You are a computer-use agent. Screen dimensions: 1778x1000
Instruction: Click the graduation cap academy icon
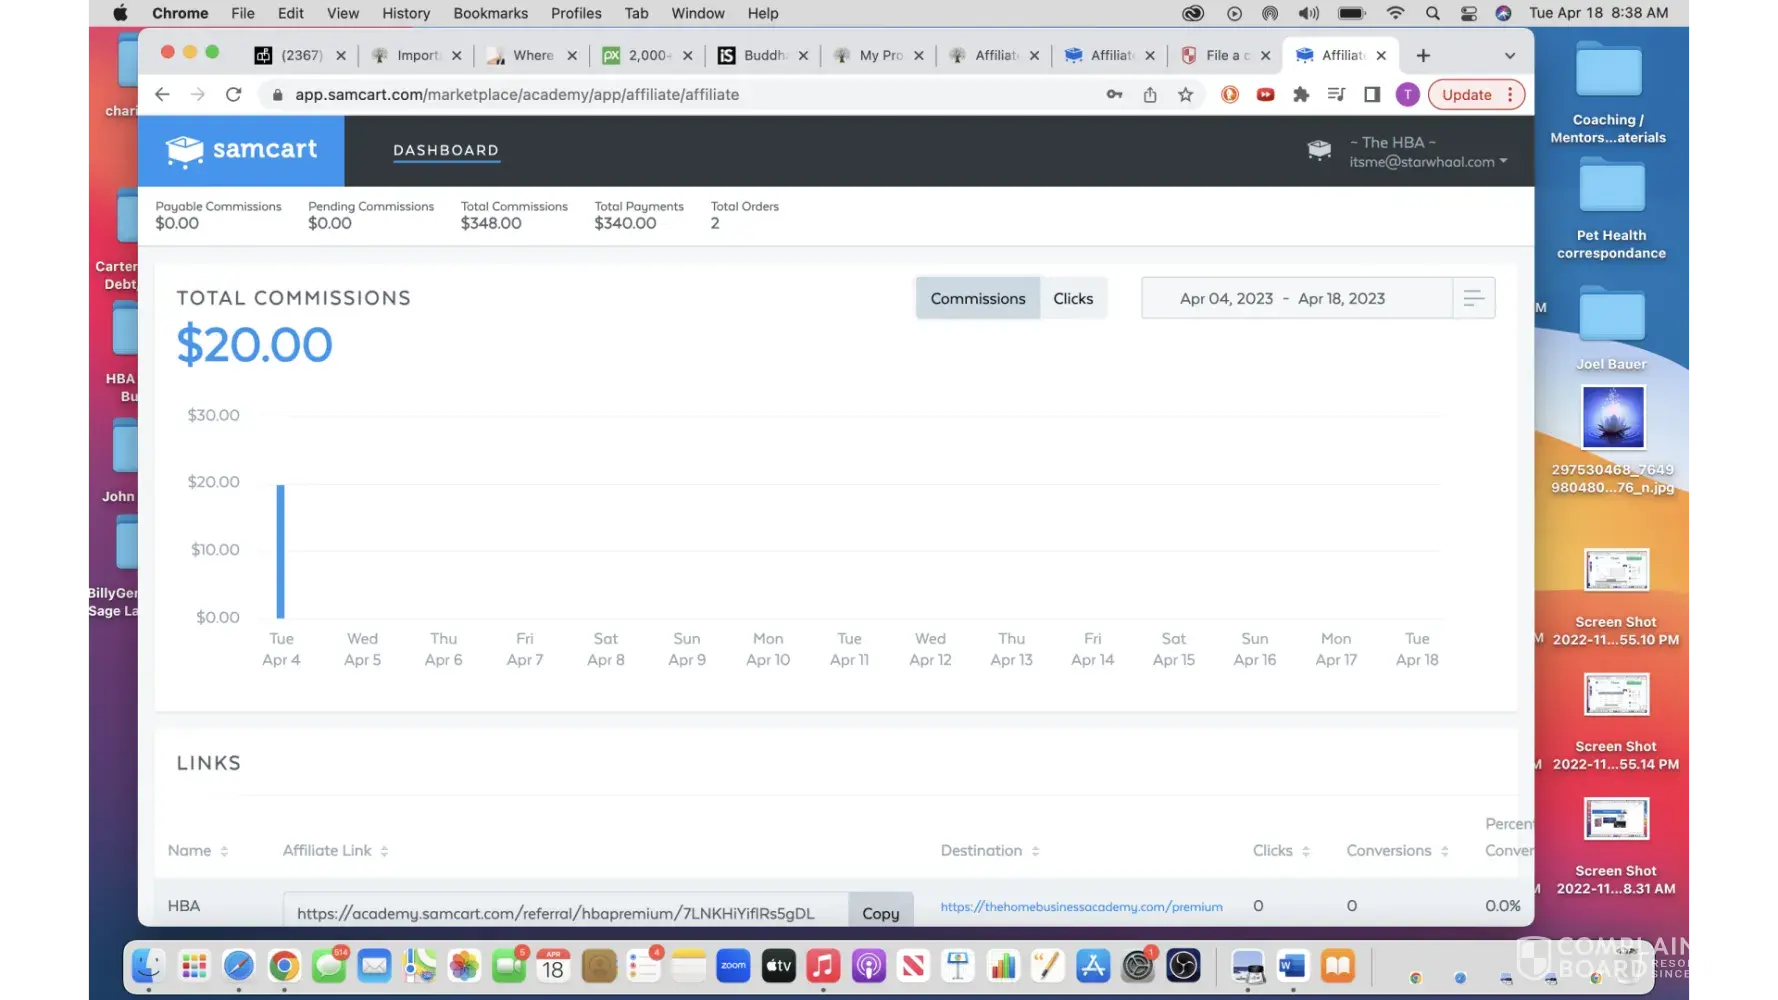click(1319, 150)
